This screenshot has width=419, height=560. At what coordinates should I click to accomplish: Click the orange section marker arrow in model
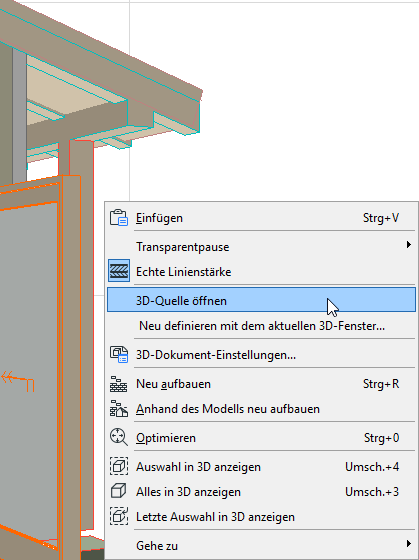click(x=18, y=381)
